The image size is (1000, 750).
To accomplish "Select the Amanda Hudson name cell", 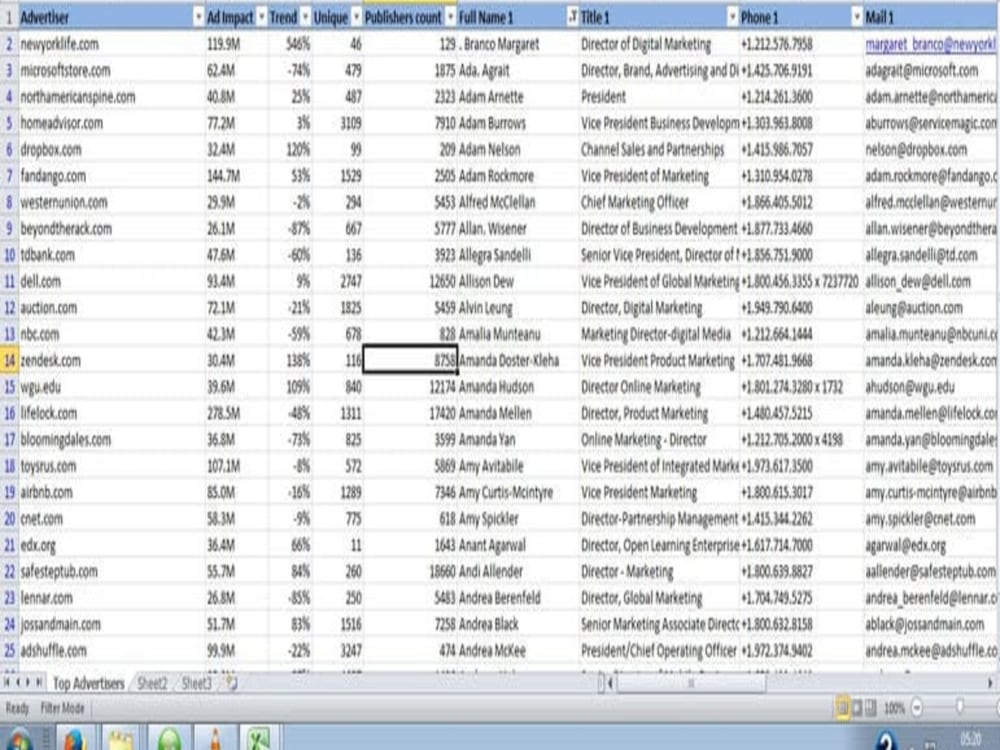I will 518,387.
